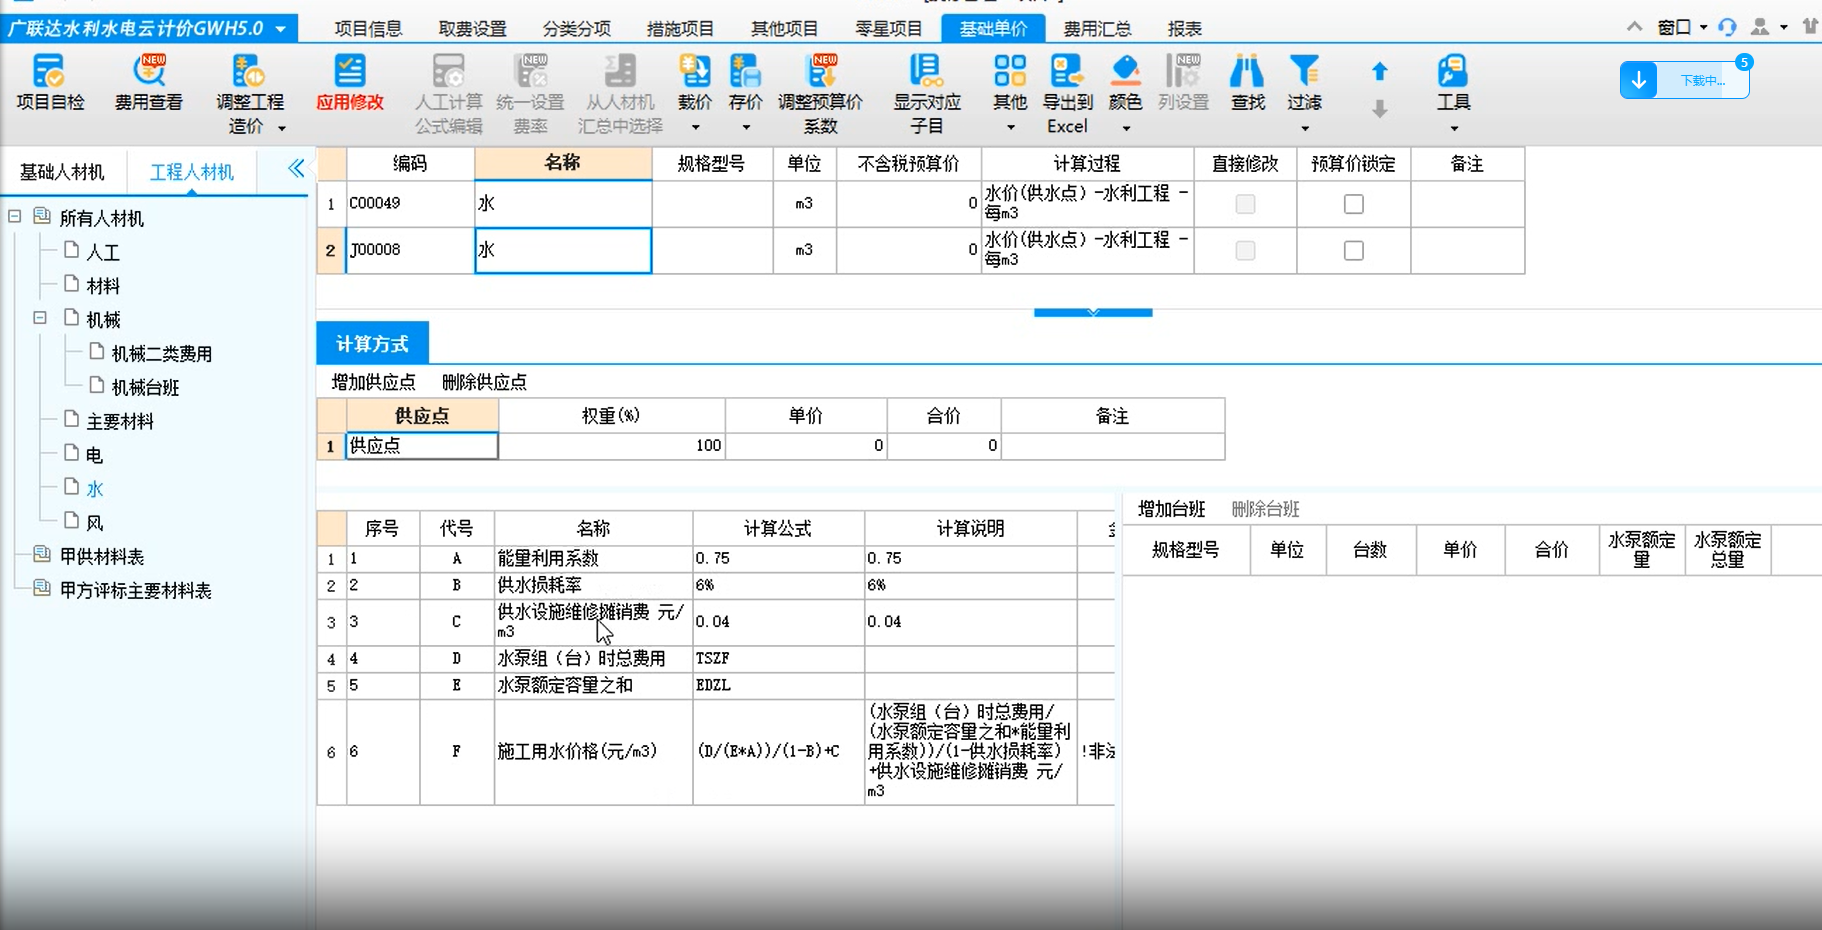
Task: Click the headset support icon
Action: click(1727, 27)
